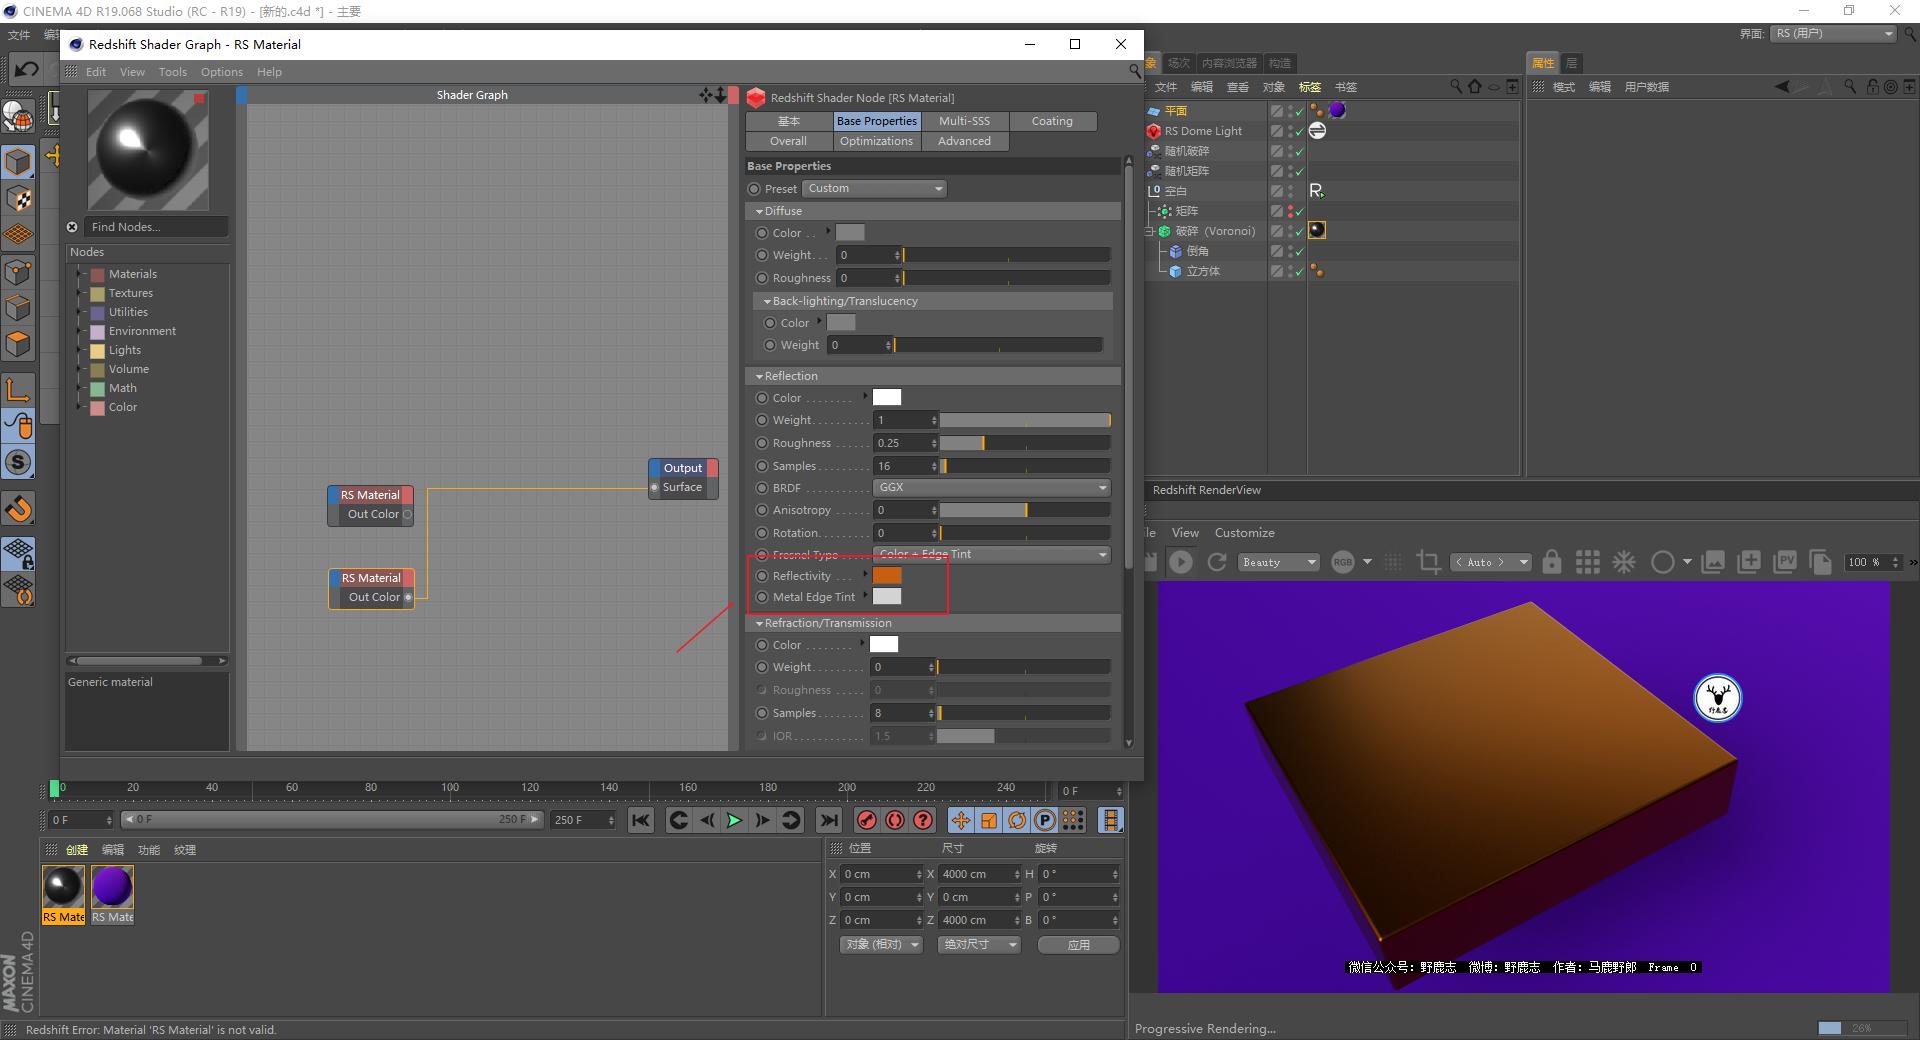Screen dimensions: 1920x1040
Task: Open the crop region tool in RenderView
Action: 1430,562
